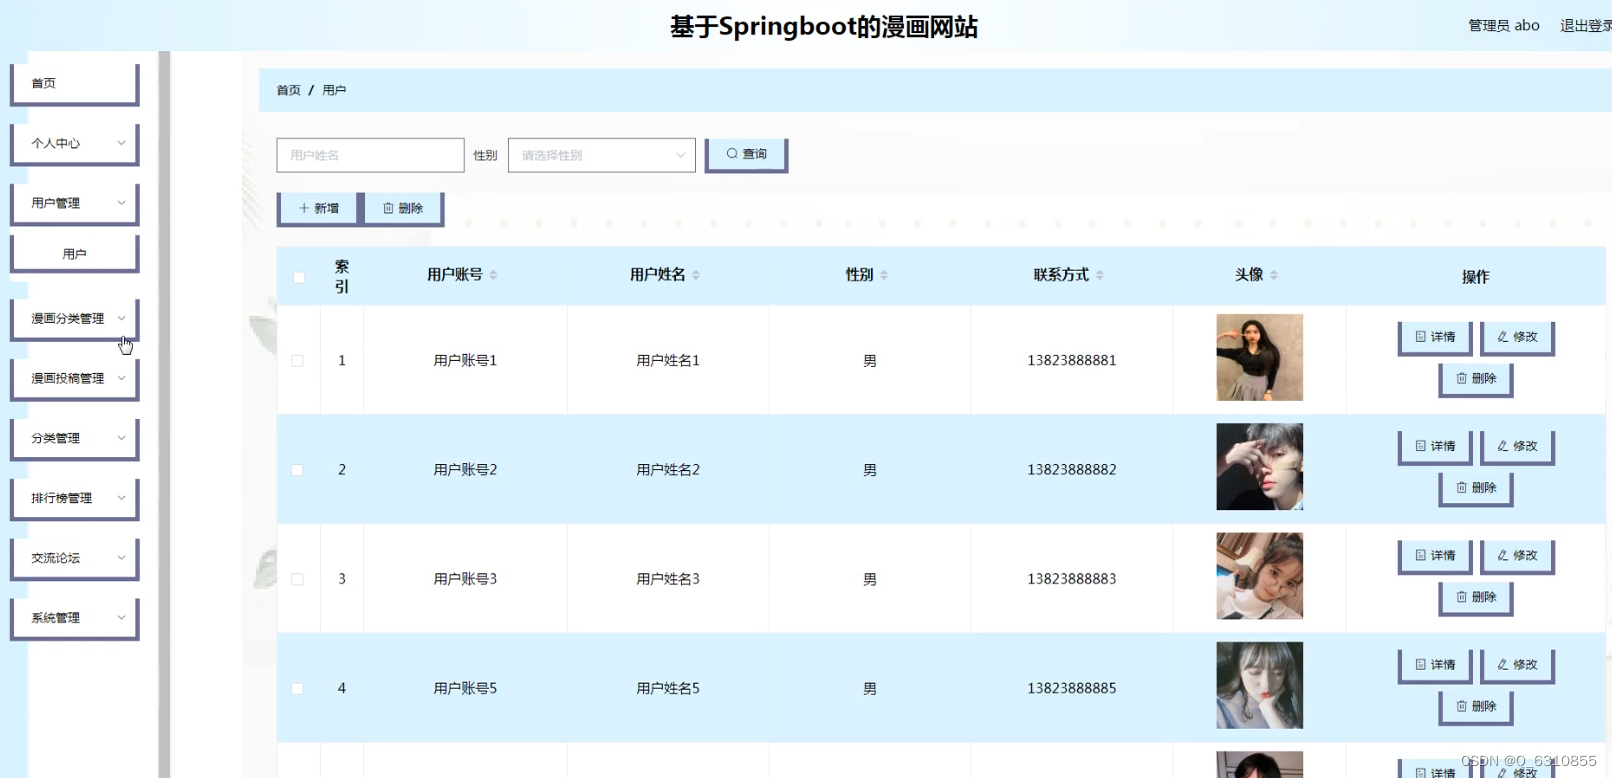
Task: Click the search magnifier icon in 查询 button
Action: pos(732,154)
